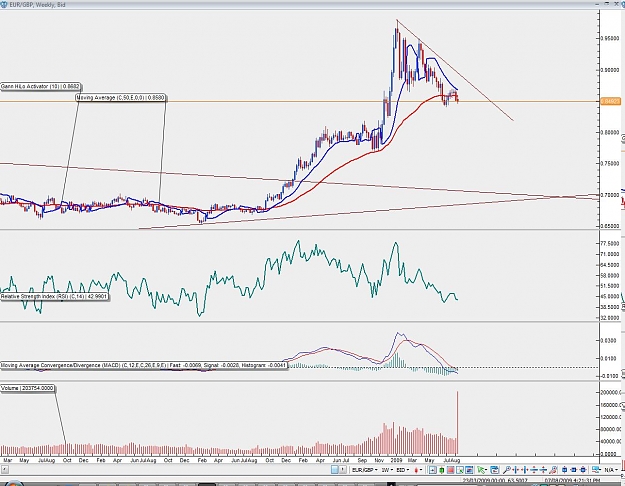This screenshot has height=486, width=625.
Task: Click the chart-with-pencil icon in toolbar
Action: (x=460, y=470)
